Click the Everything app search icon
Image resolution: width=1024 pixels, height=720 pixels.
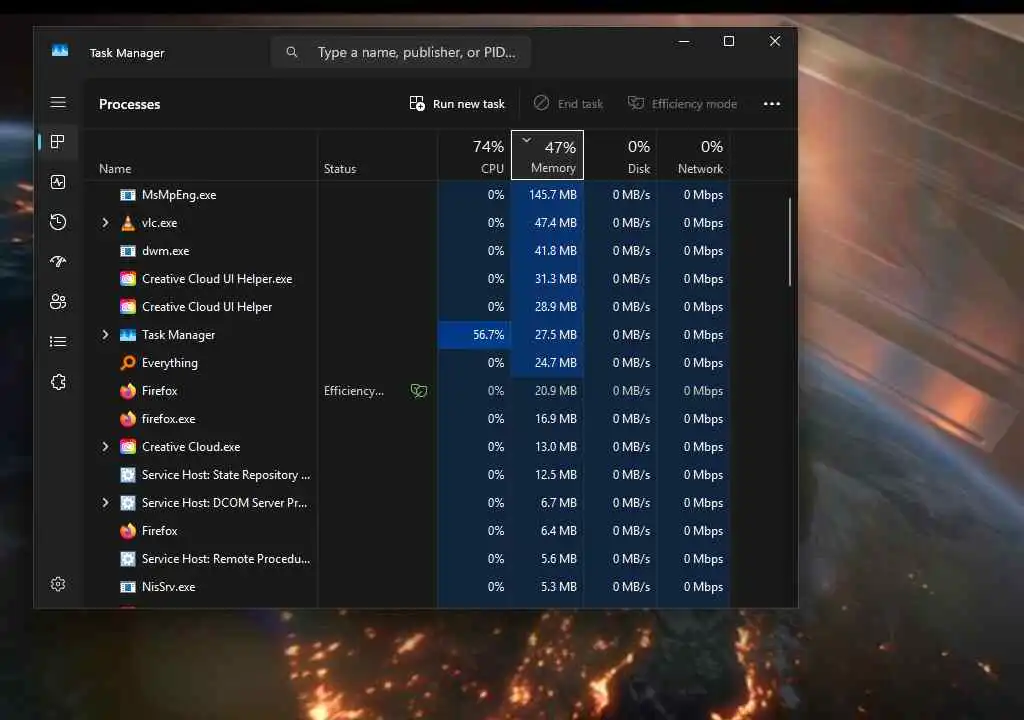(128, 363)
